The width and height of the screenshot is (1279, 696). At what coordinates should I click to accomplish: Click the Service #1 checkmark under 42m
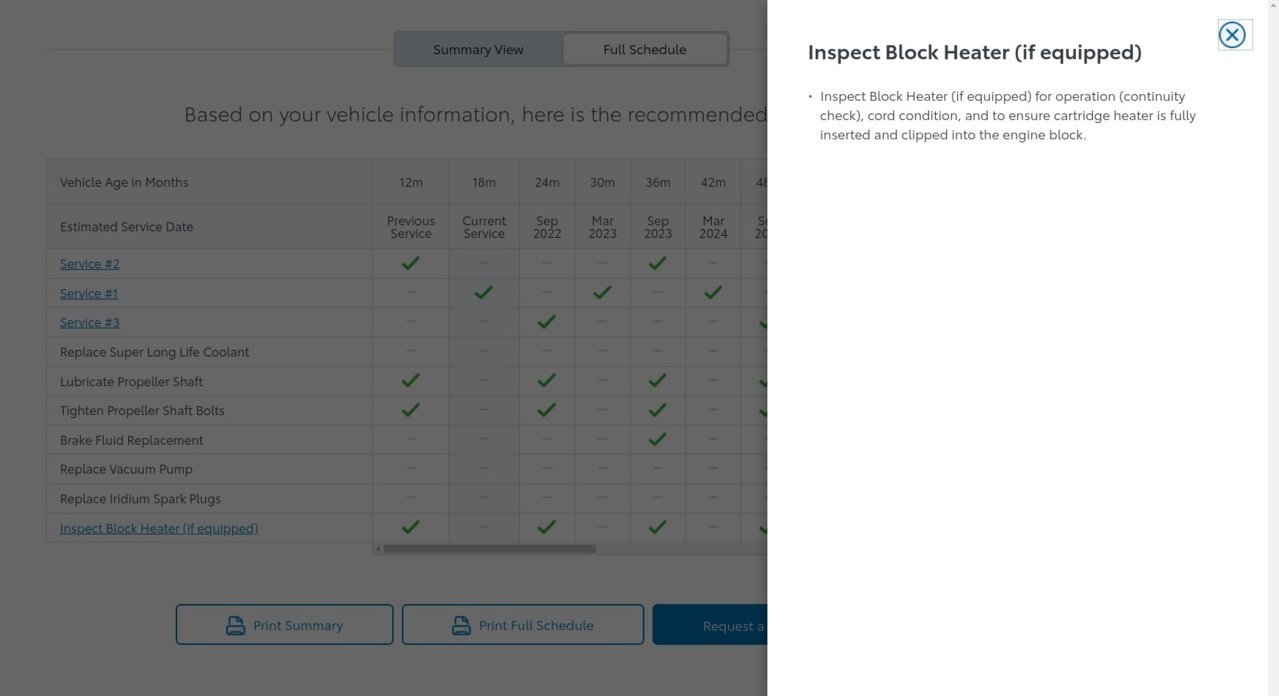(713, 292)
